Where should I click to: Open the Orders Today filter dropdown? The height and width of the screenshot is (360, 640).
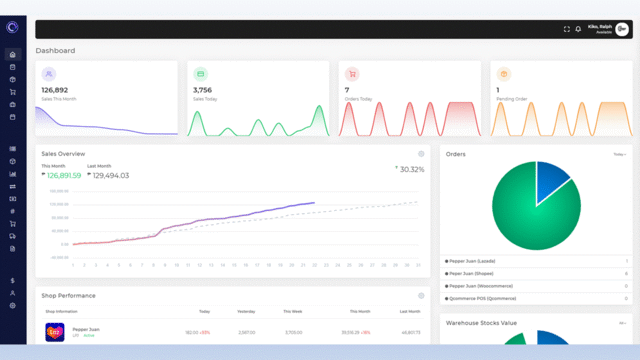[620, 154]
